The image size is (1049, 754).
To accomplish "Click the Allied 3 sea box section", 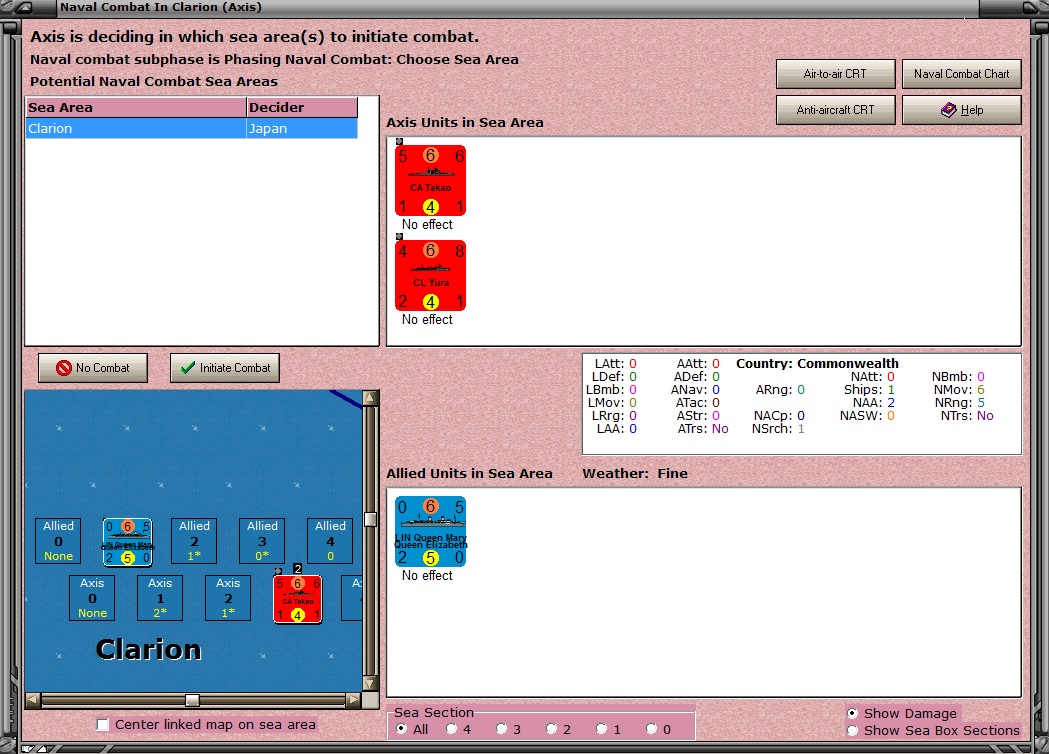I will [262, 541].
